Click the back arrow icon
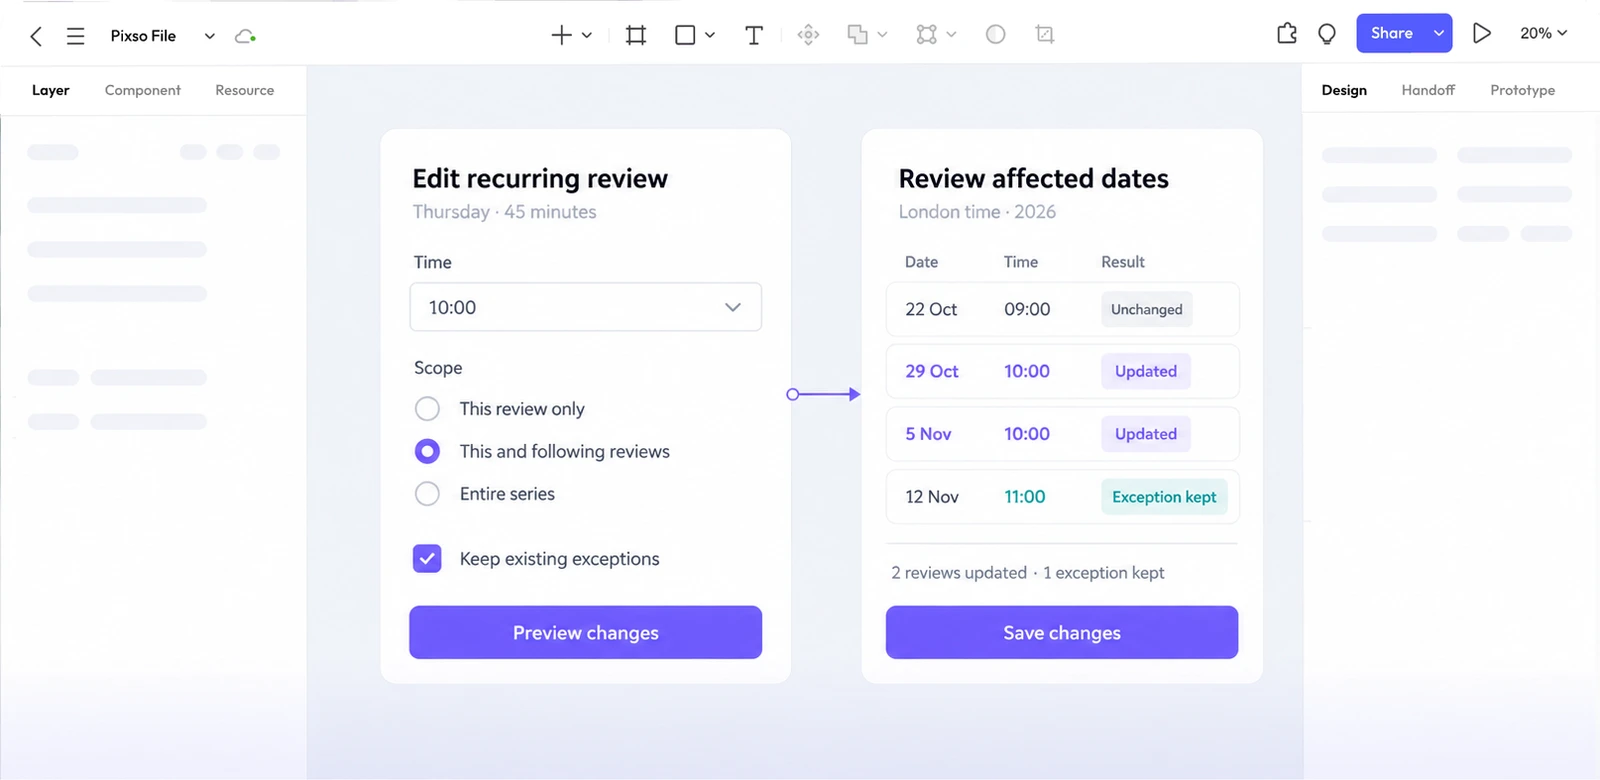Image resolution: width=1600 pixels, height=780 pixels. tap(36, 36)
